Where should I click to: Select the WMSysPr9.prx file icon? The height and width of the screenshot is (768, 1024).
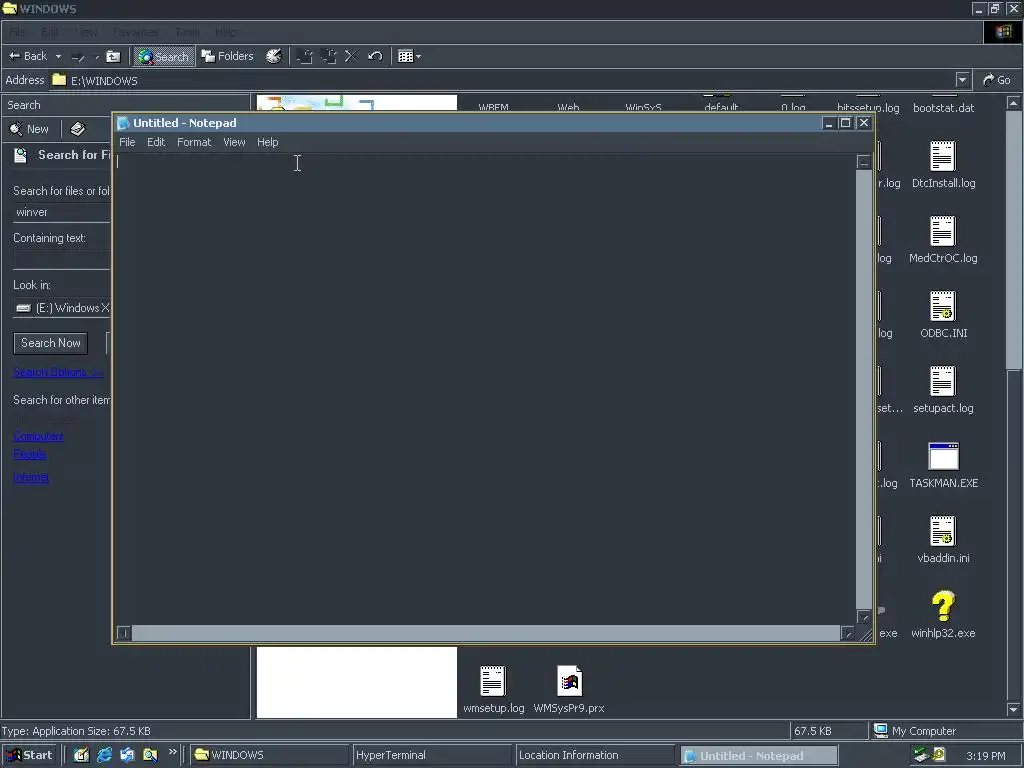(569, 682)
